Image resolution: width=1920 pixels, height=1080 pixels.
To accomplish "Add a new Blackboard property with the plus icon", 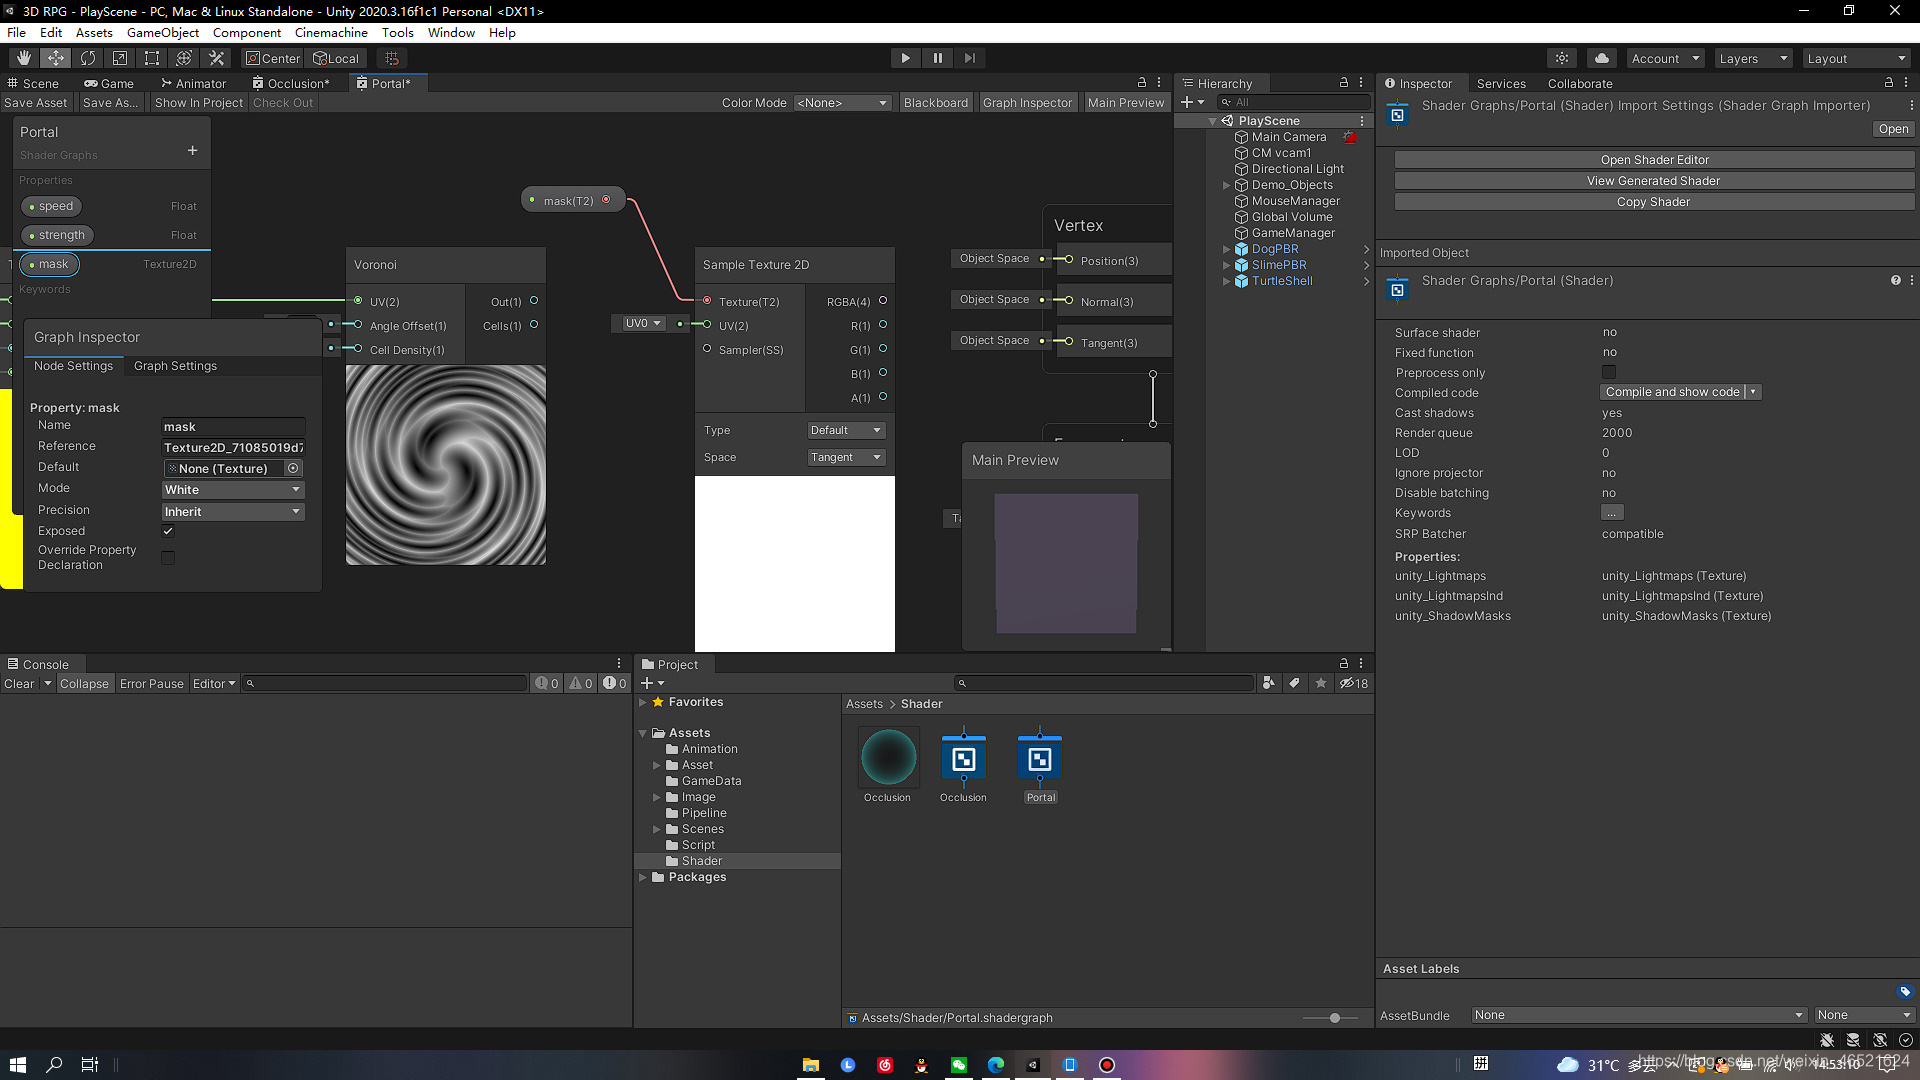I will click(x=192, y=151).
